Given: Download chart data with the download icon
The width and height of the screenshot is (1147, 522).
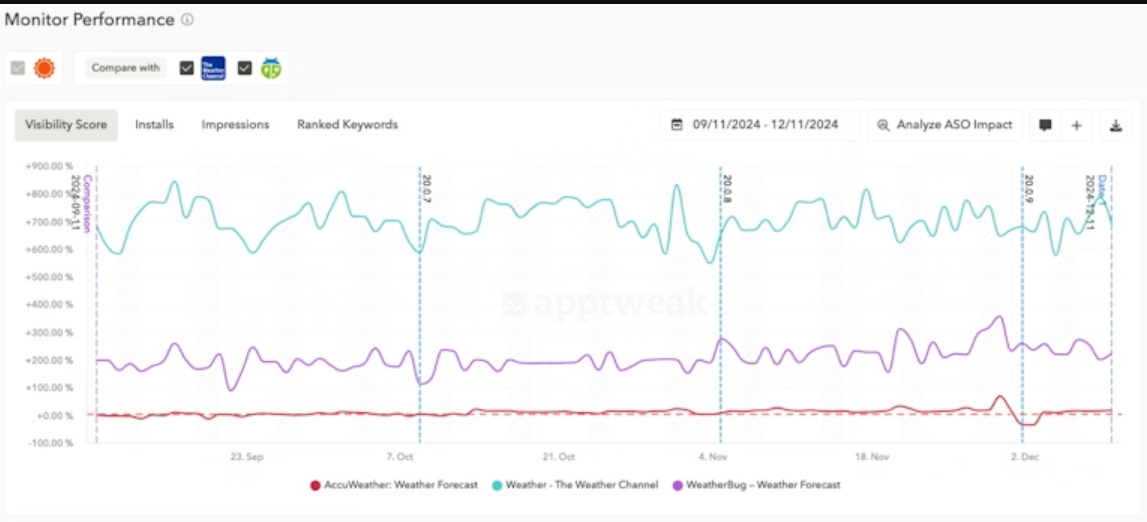Looking at the screenshot, I should coord(1115,125).
